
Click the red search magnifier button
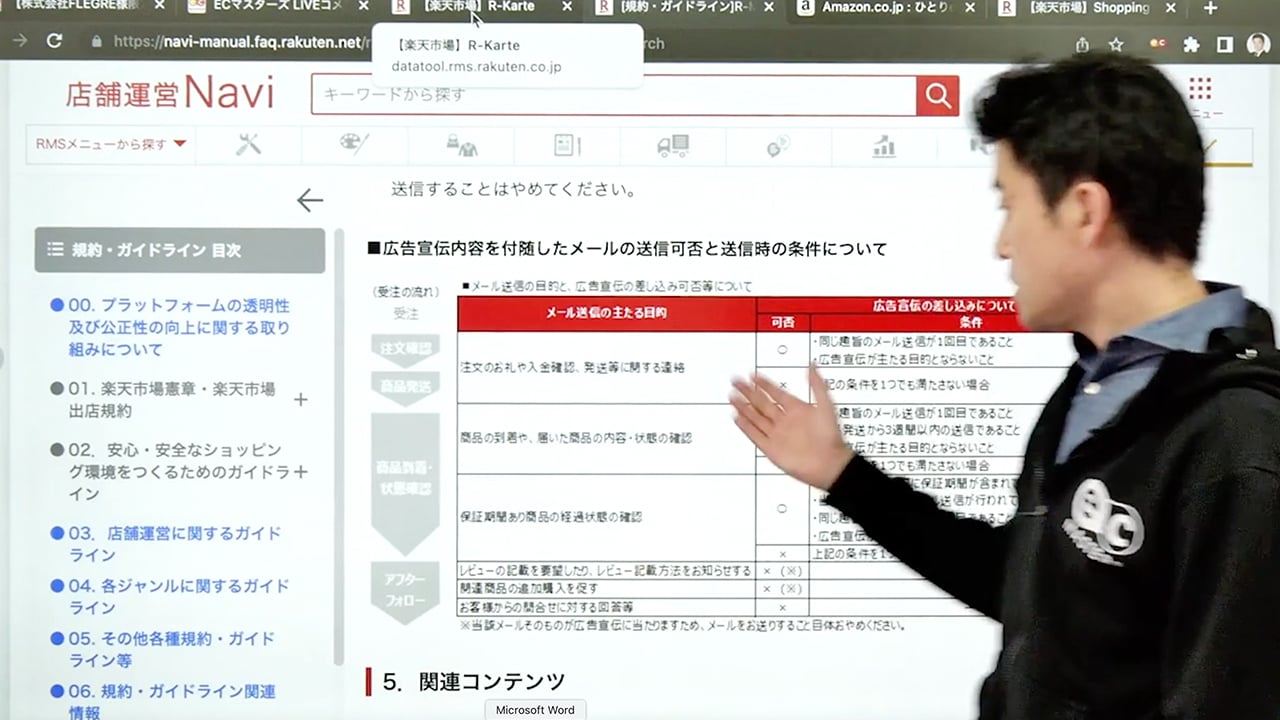(x=937, y=95)
